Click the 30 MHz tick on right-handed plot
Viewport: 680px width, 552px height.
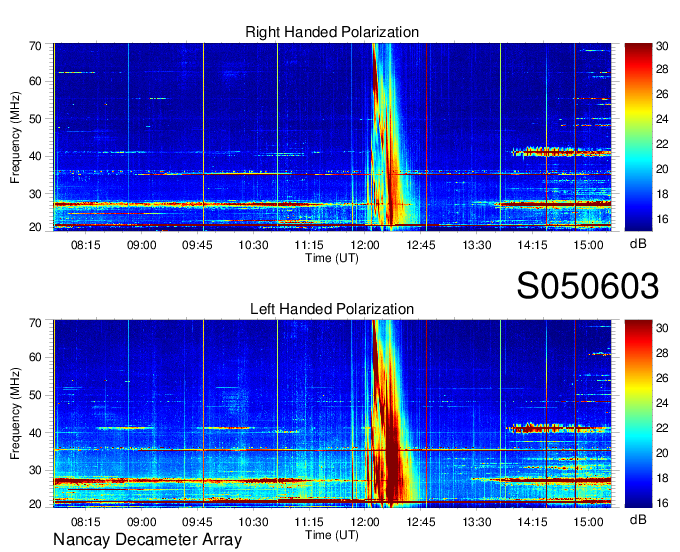[x=35, y=194]
